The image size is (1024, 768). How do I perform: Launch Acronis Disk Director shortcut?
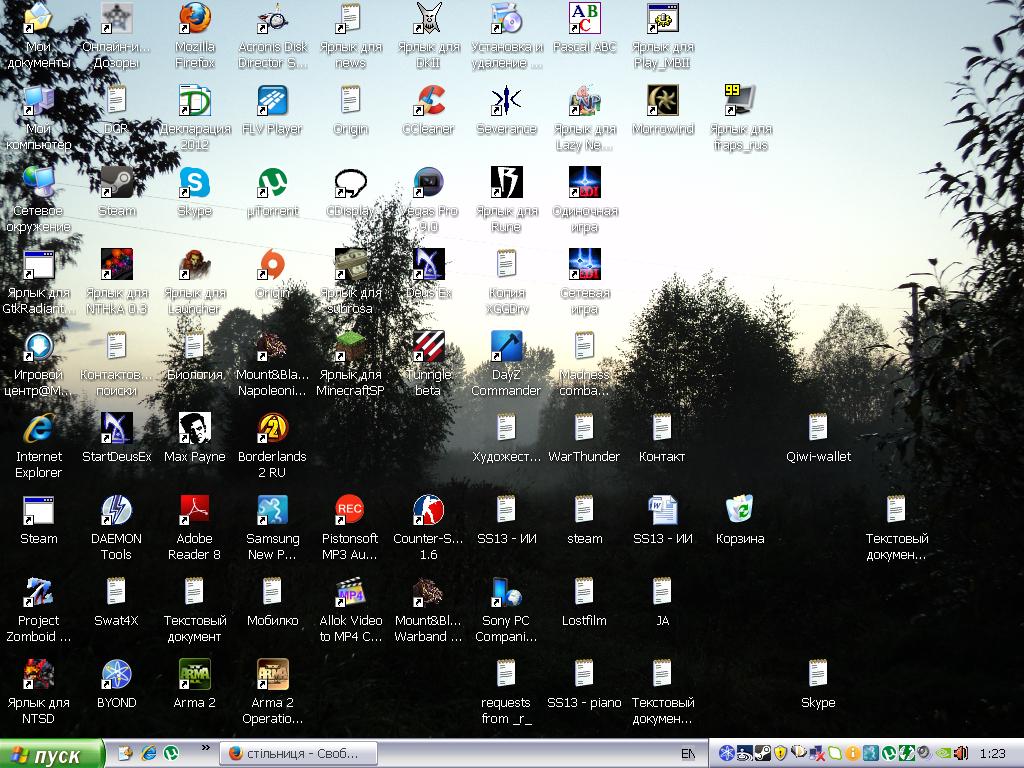(x=273, y=36)
